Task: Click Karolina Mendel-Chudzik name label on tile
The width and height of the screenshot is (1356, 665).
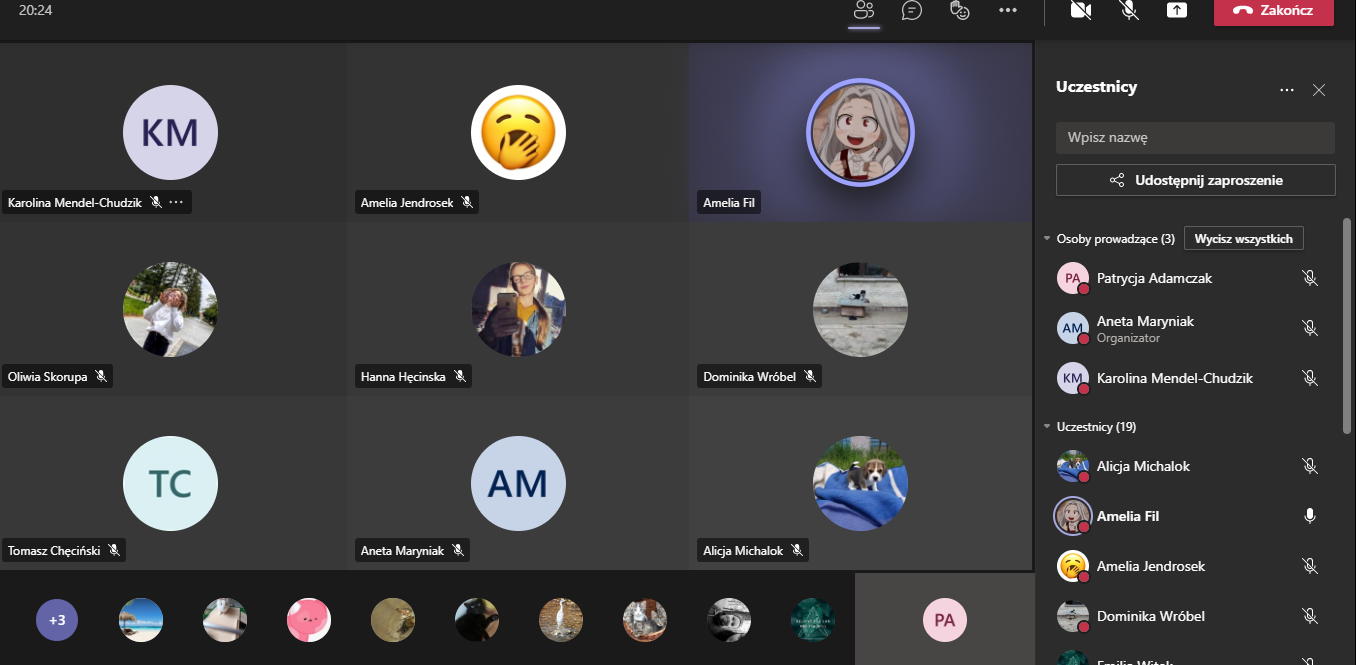Action: coord(75,203)
